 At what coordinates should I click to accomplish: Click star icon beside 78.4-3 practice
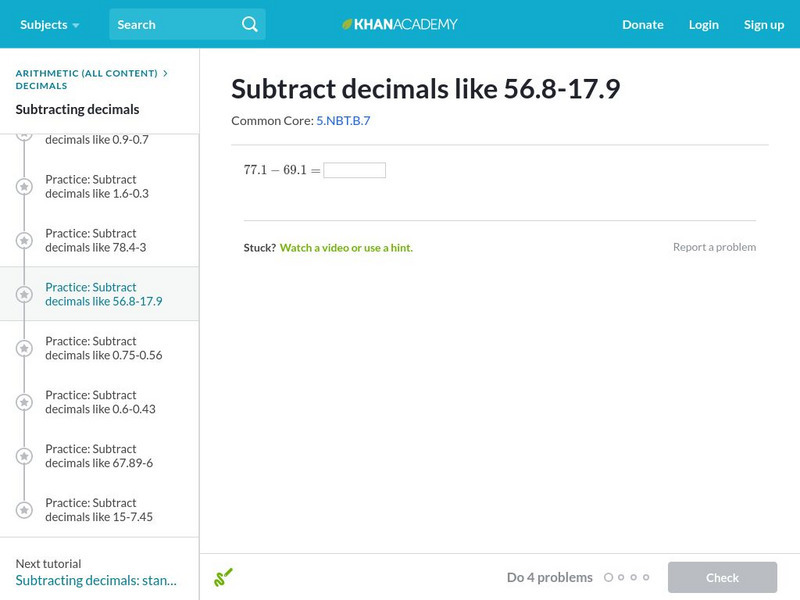(x=24, y=240)
